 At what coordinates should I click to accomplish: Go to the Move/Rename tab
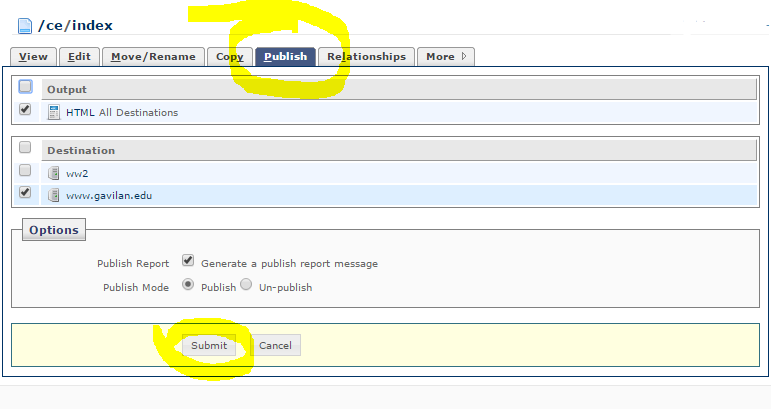154,57
